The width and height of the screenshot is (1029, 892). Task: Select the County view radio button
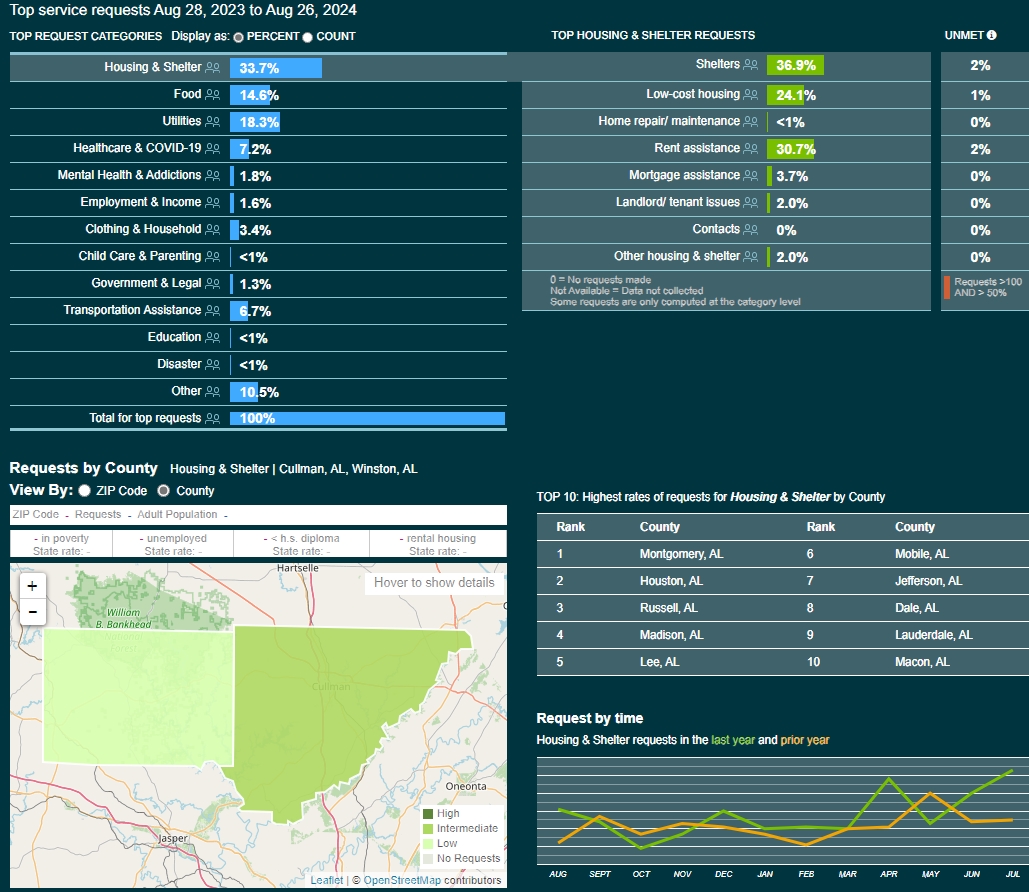tap(164, 491)
